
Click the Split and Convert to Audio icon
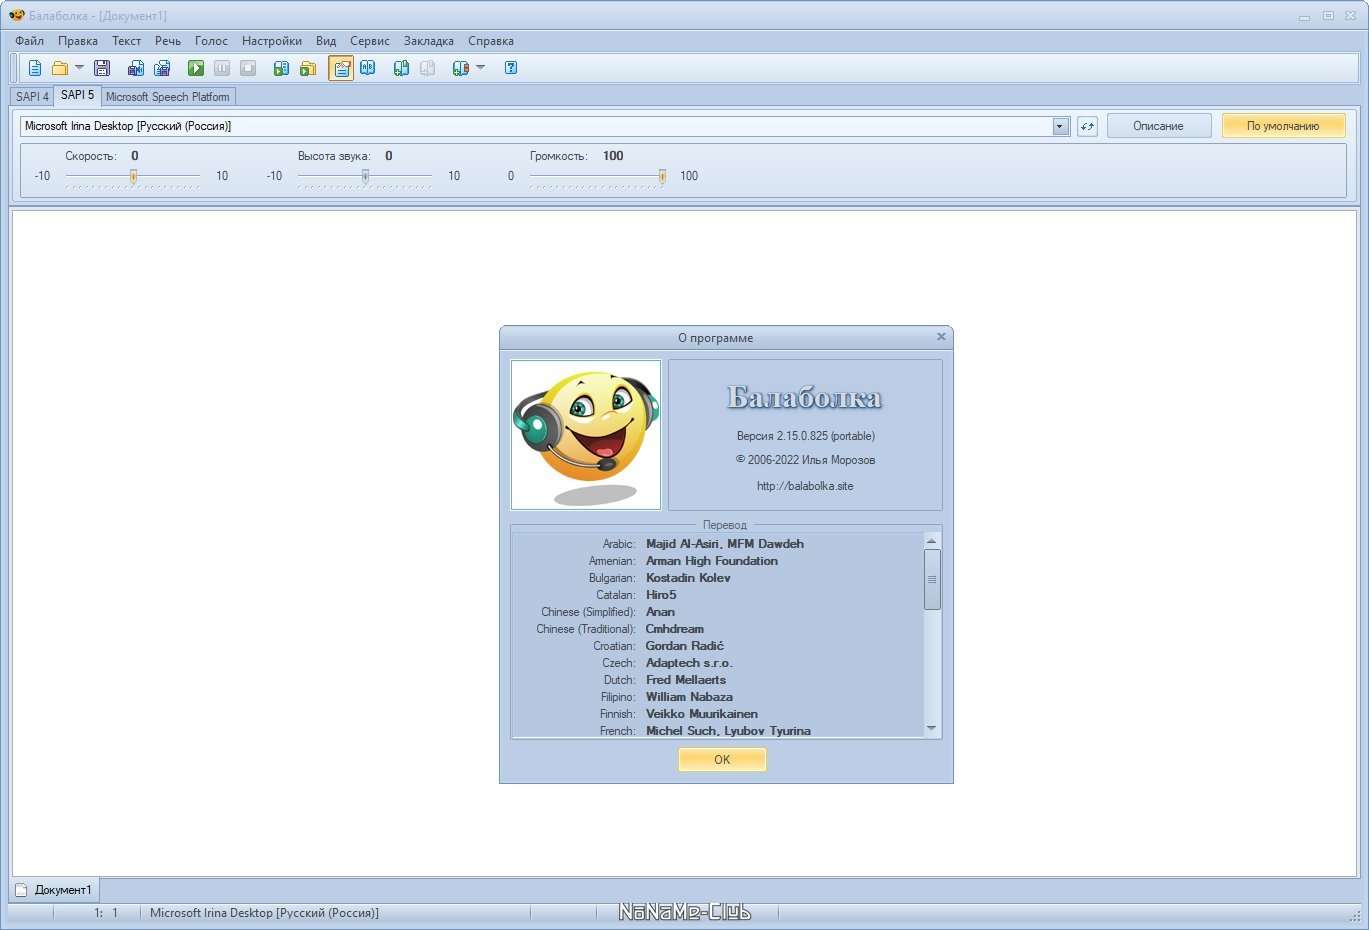[162, 68]
